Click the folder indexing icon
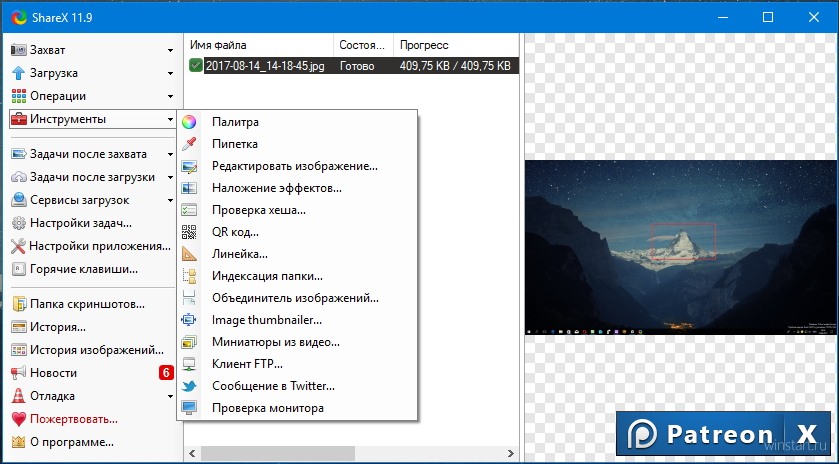 pyautogui.click(x=189, y=276)
